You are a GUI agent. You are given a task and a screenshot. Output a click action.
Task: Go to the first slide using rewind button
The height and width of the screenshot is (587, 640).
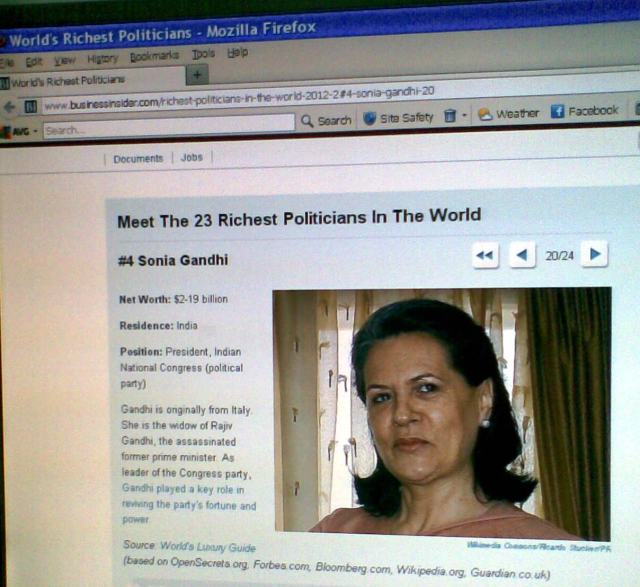coord(485,256)
